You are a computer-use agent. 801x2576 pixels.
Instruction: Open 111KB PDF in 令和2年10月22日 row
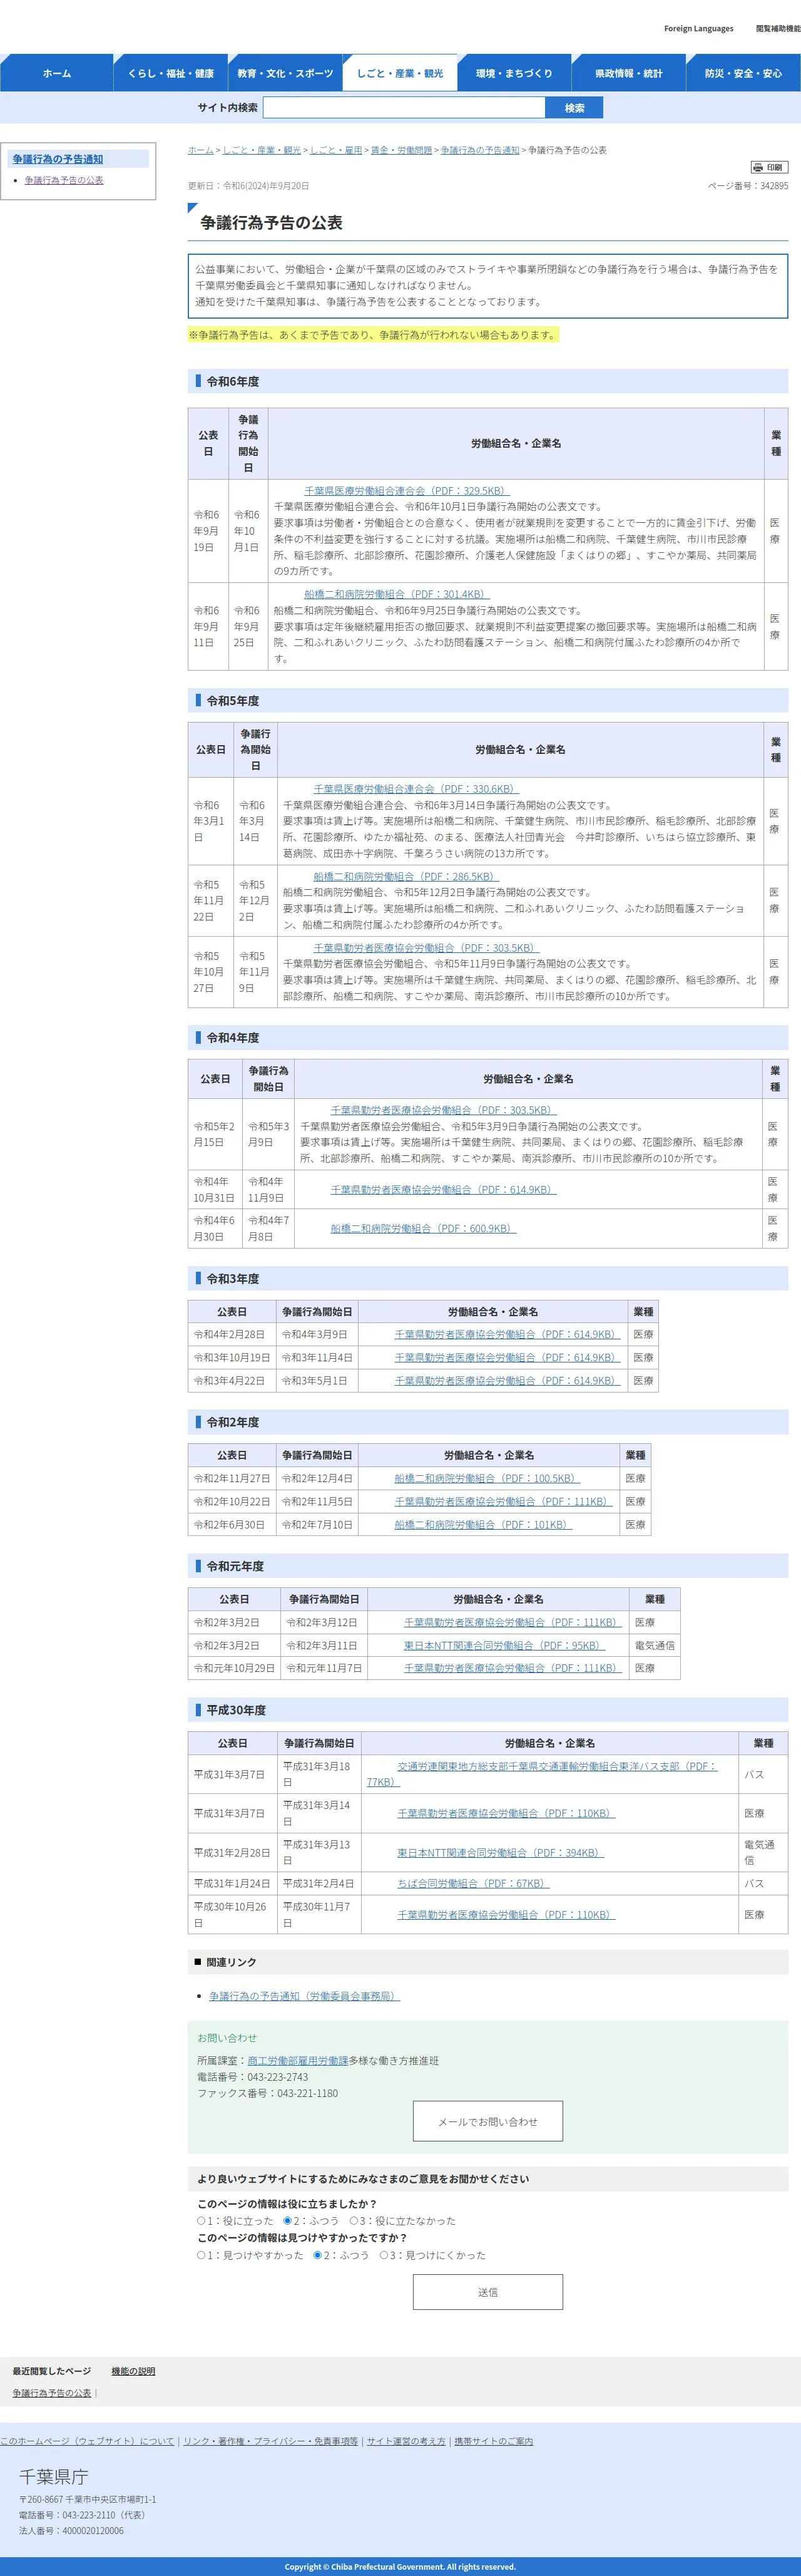(503, 1501)
